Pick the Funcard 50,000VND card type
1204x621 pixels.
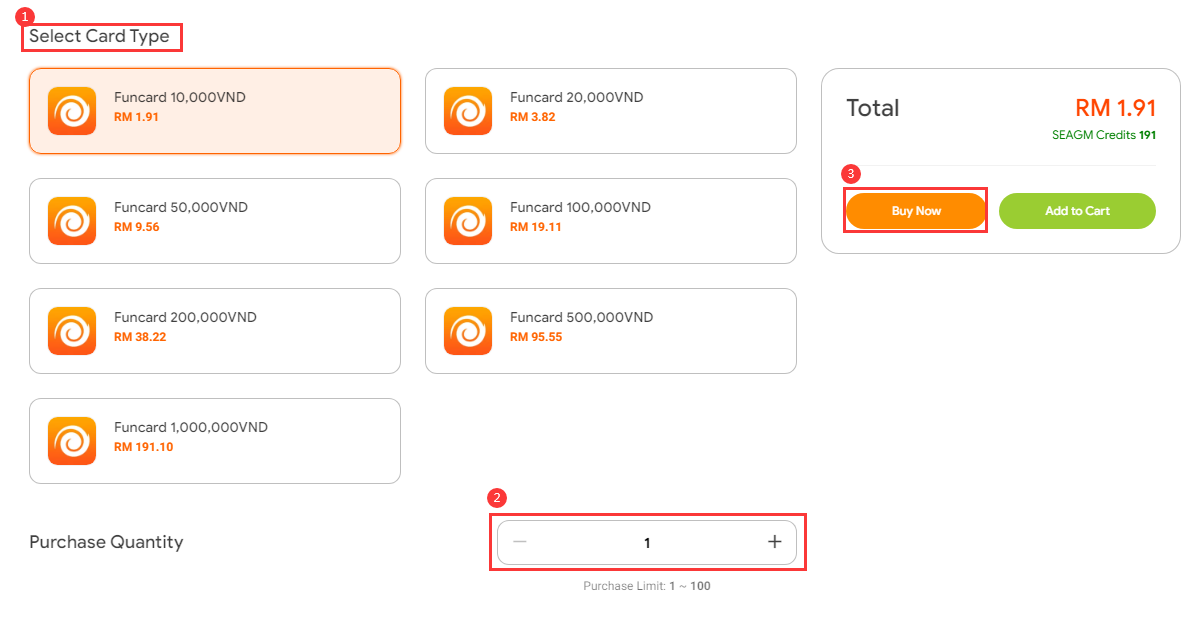tap(215, 221)
